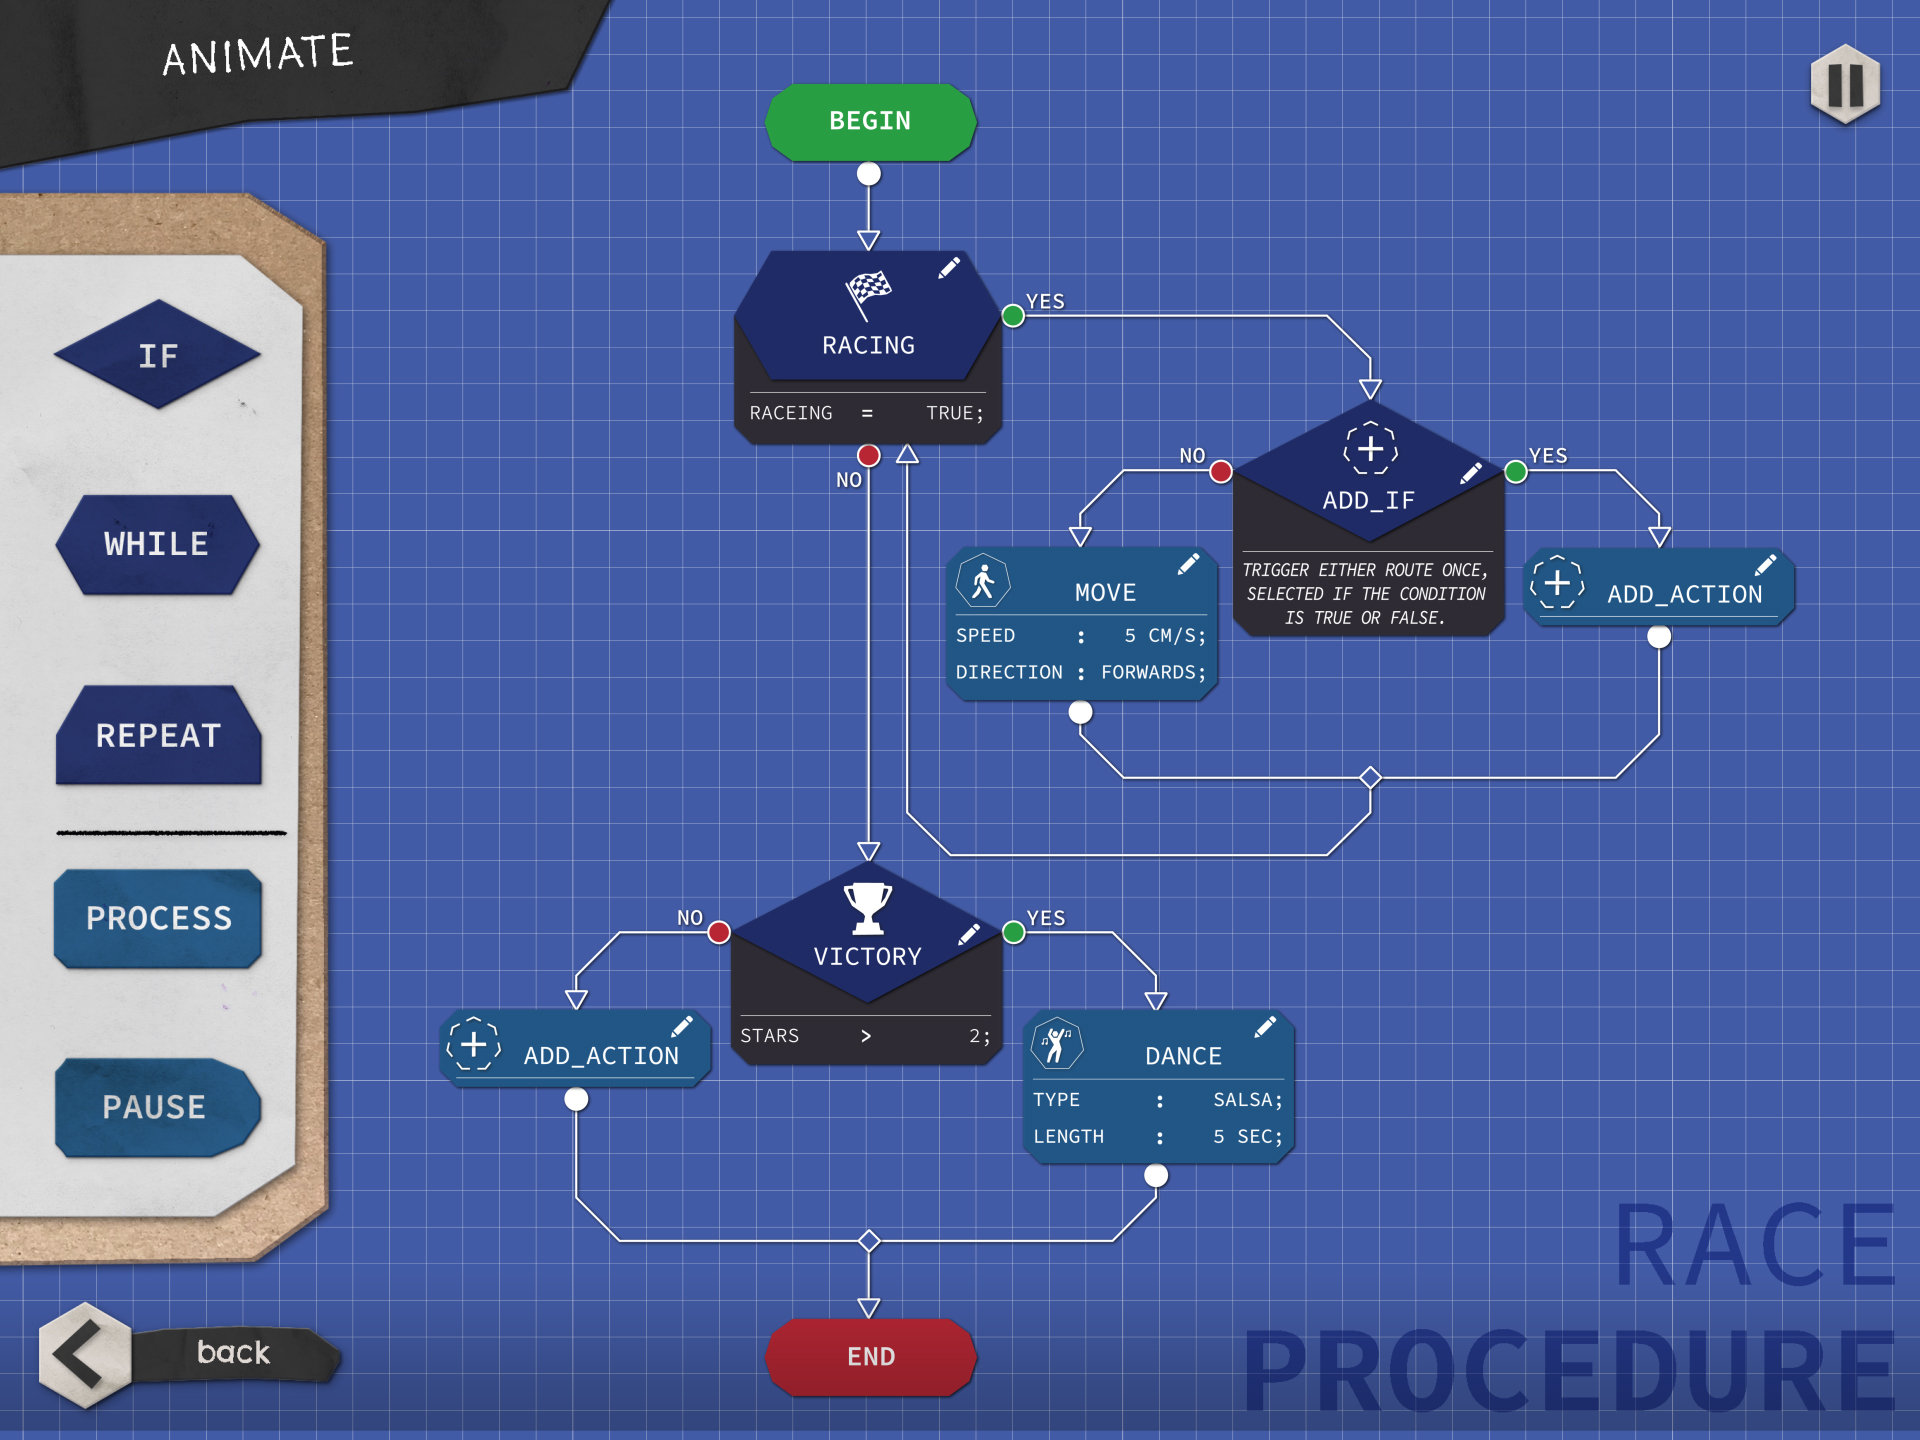The width and height of the screenshot is (1920, 1440).
Task: Click the red NO connector on VICTORY
Action: tap(719, 933)
